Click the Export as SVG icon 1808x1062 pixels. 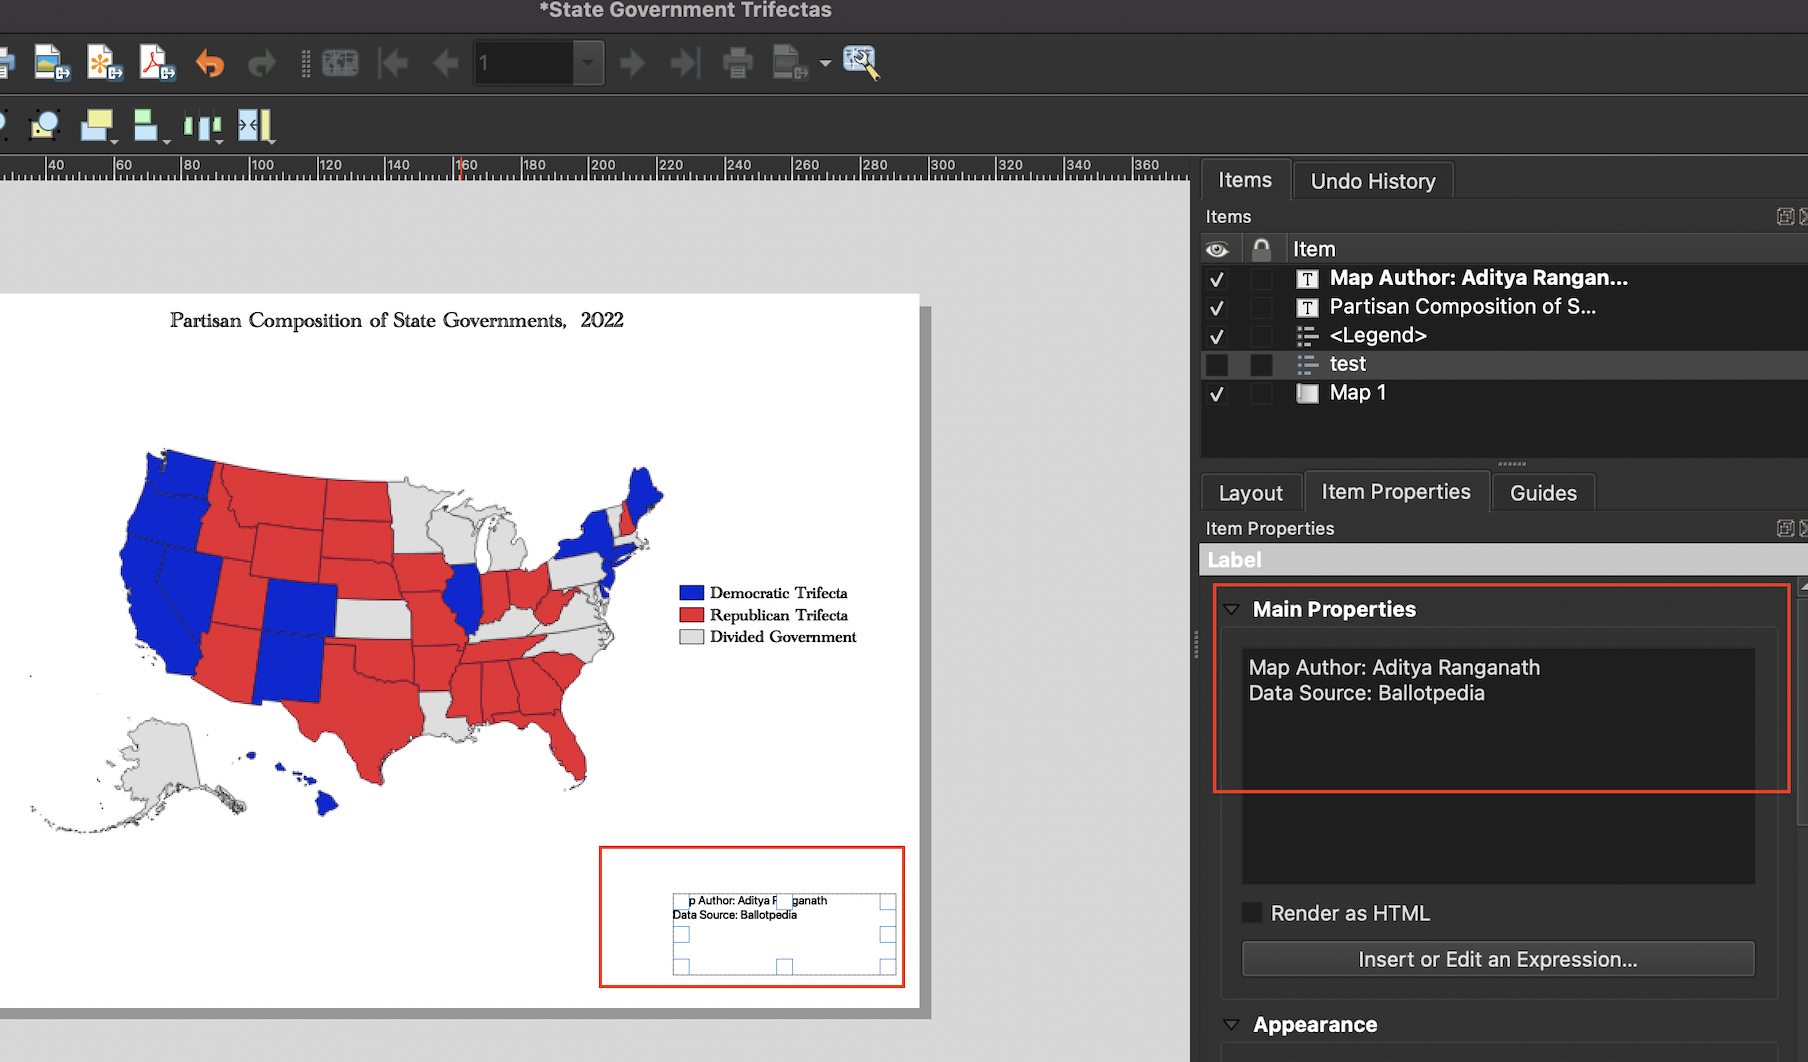coord(103,63)
